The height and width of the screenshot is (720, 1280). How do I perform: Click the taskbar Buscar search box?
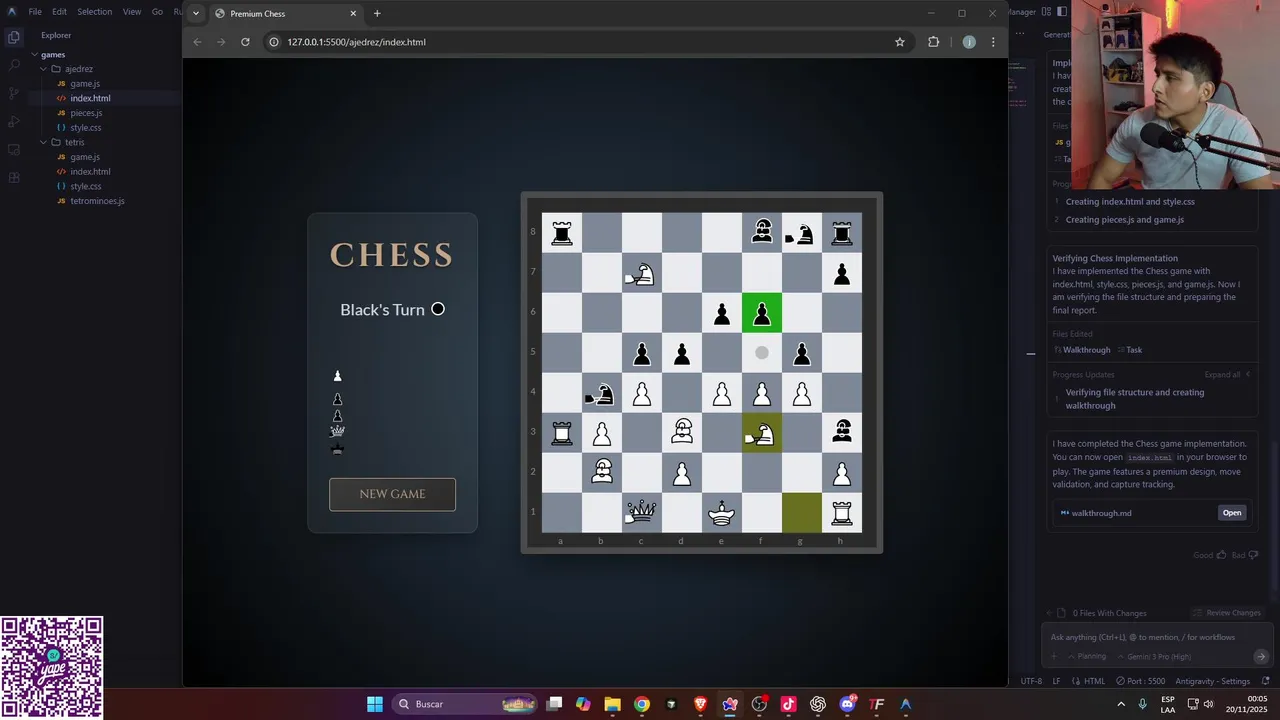pos(467,704)
